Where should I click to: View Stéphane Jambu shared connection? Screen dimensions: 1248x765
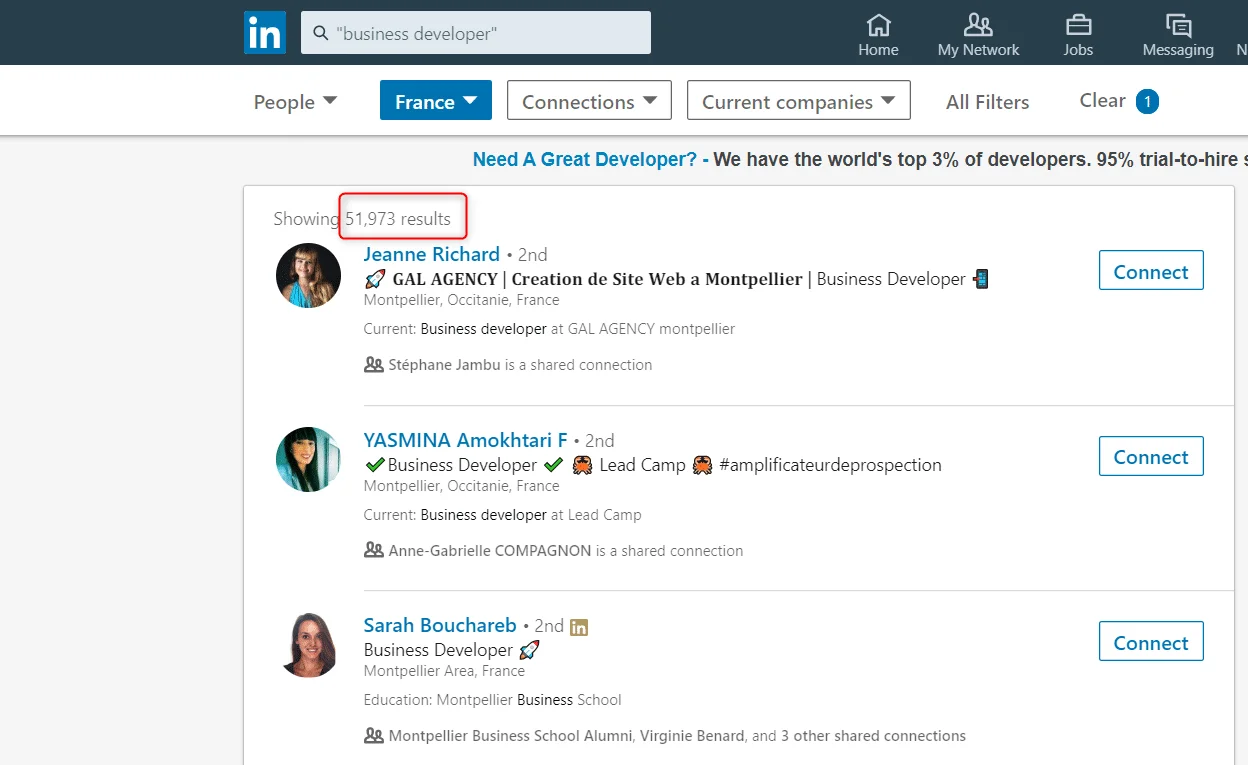pyautogui.click(x=520, y=365)
